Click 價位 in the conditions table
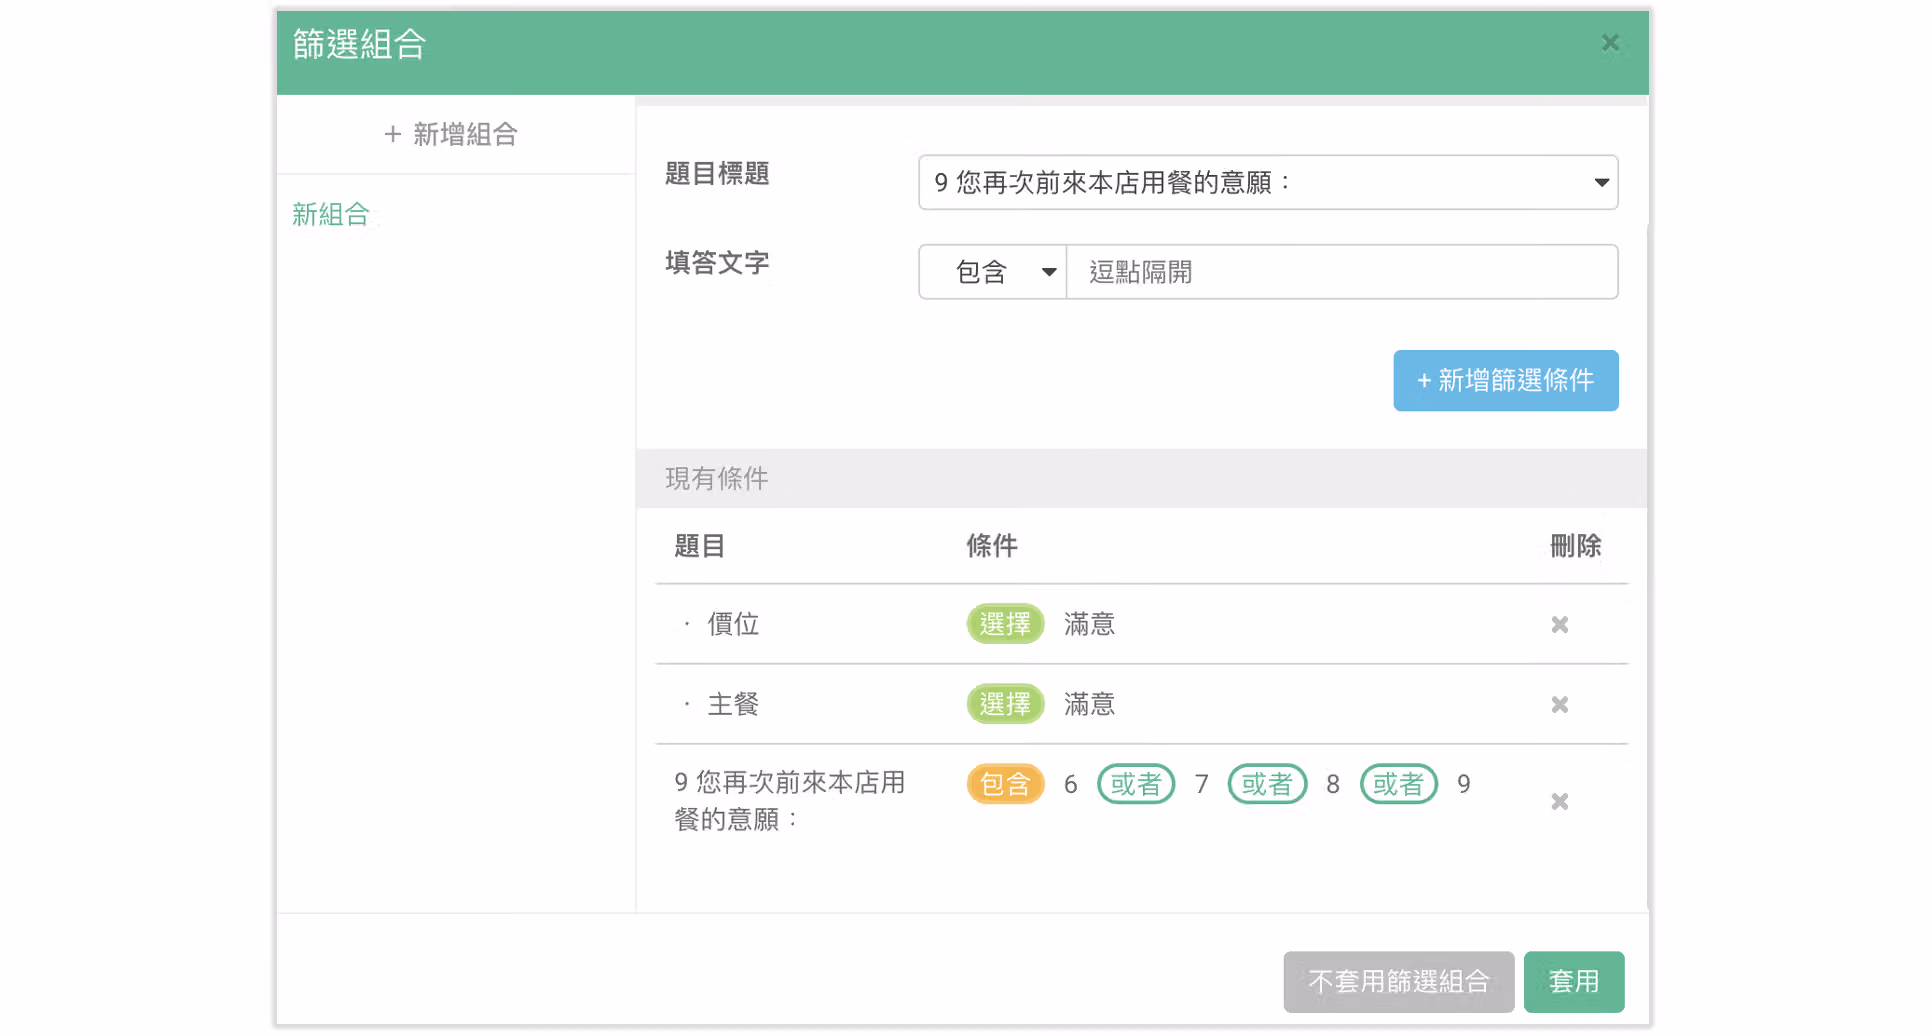The image size is (1930, 1036). click(x=733, y=624)
